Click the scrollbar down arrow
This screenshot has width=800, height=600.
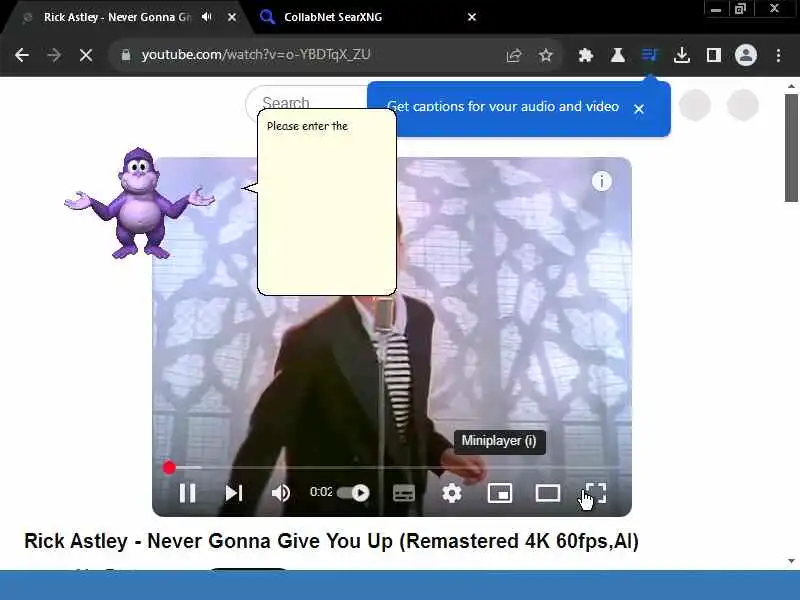coord(791,561)
